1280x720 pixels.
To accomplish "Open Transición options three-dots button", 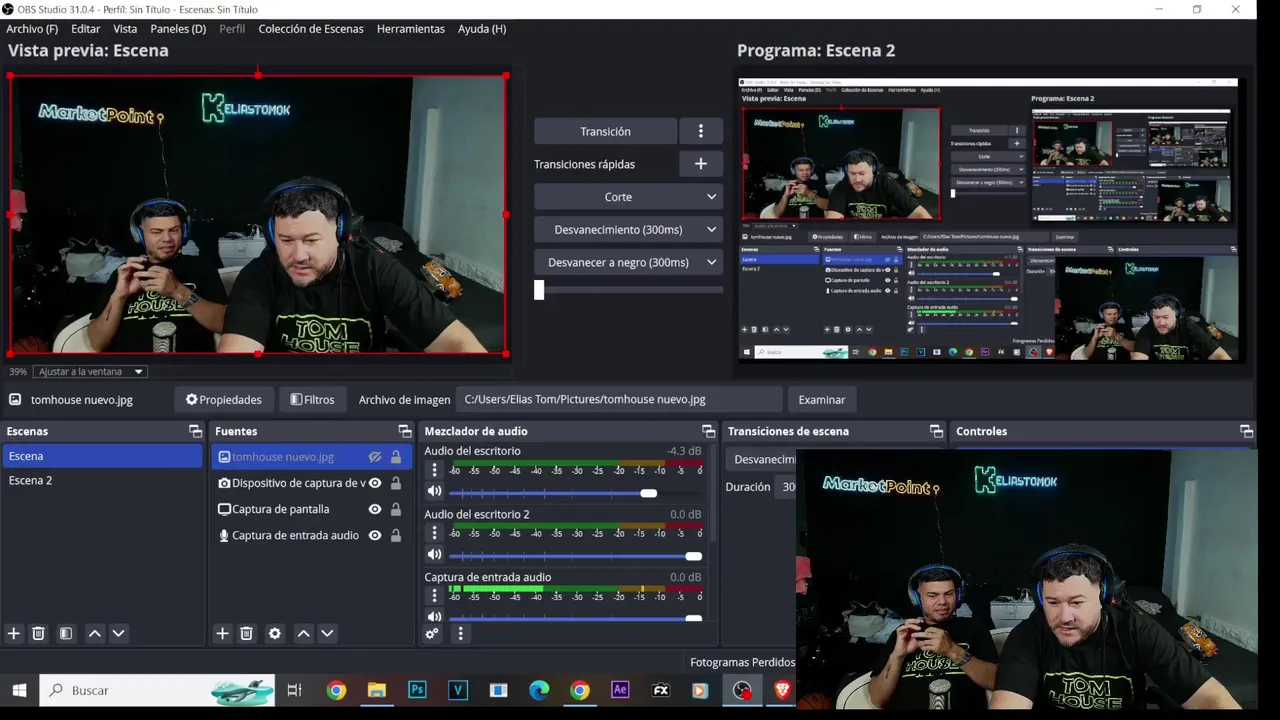I will pyautogui.click(x=701, y=131).
